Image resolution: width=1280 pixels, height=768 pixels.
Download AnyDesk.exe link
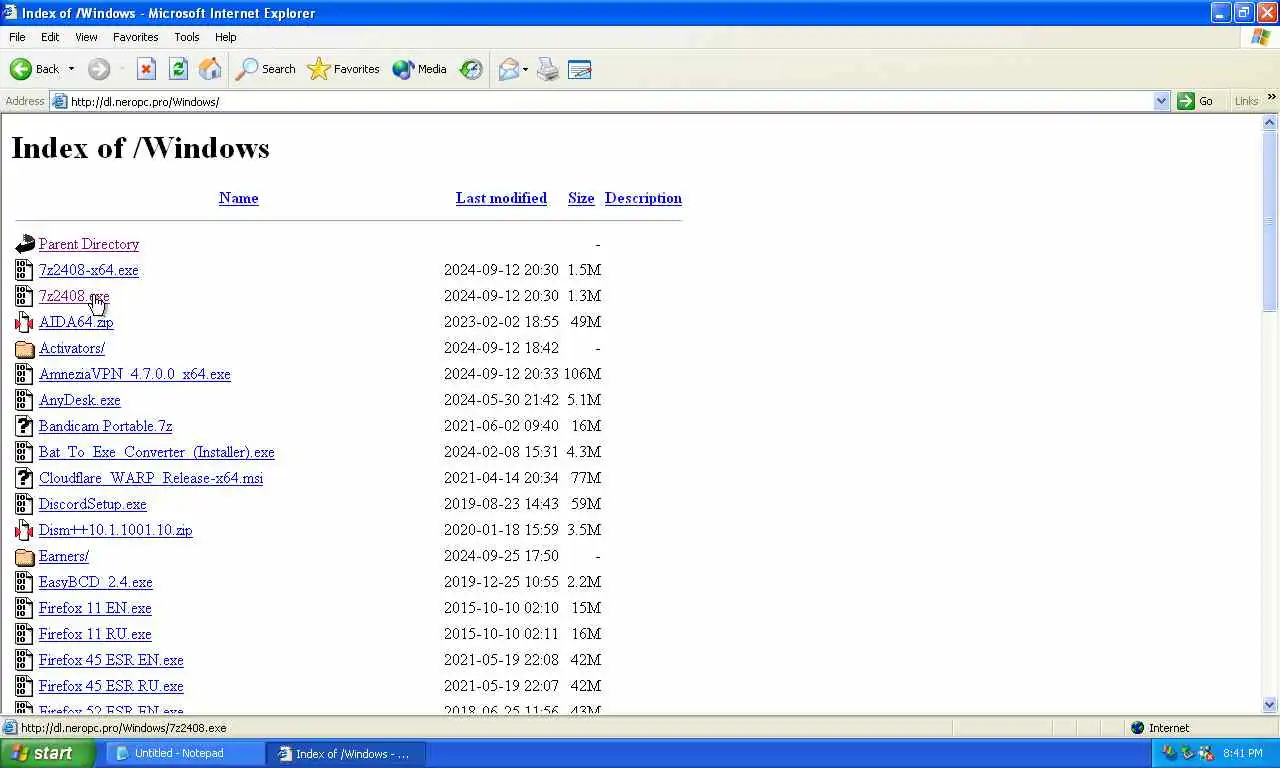click(x=80, y=400)
